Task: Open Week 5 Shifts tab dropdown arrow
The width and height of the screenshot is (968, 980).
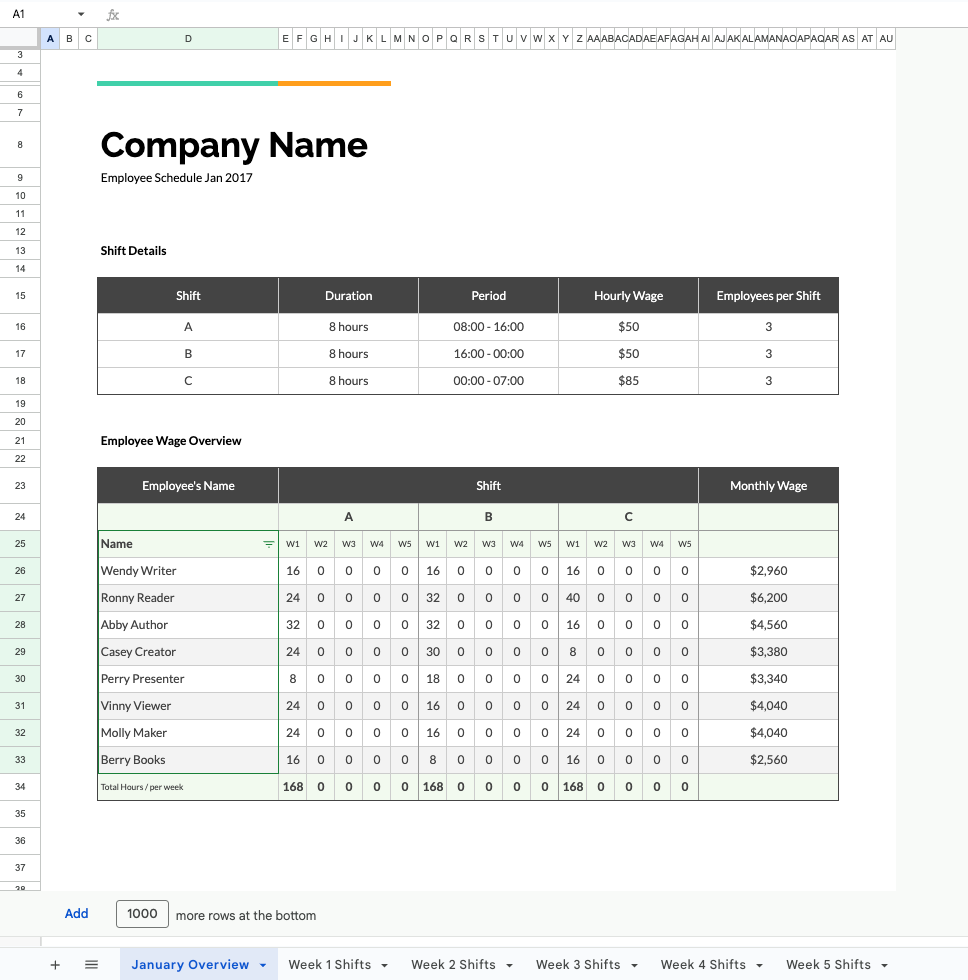Action: pyautogui.click(x=884, y=966)
